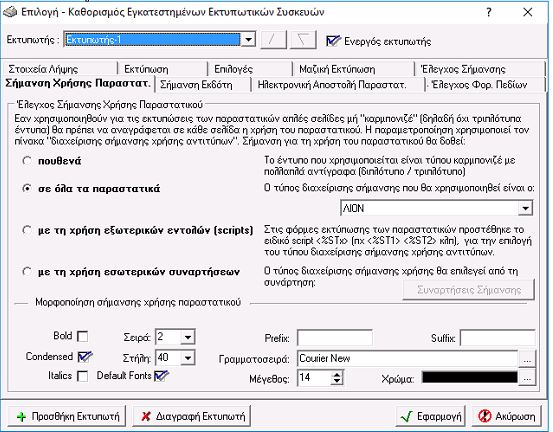This screenshot has width=553, height=432.
Task: Click the Prefix input field
Action: (335, 338)
